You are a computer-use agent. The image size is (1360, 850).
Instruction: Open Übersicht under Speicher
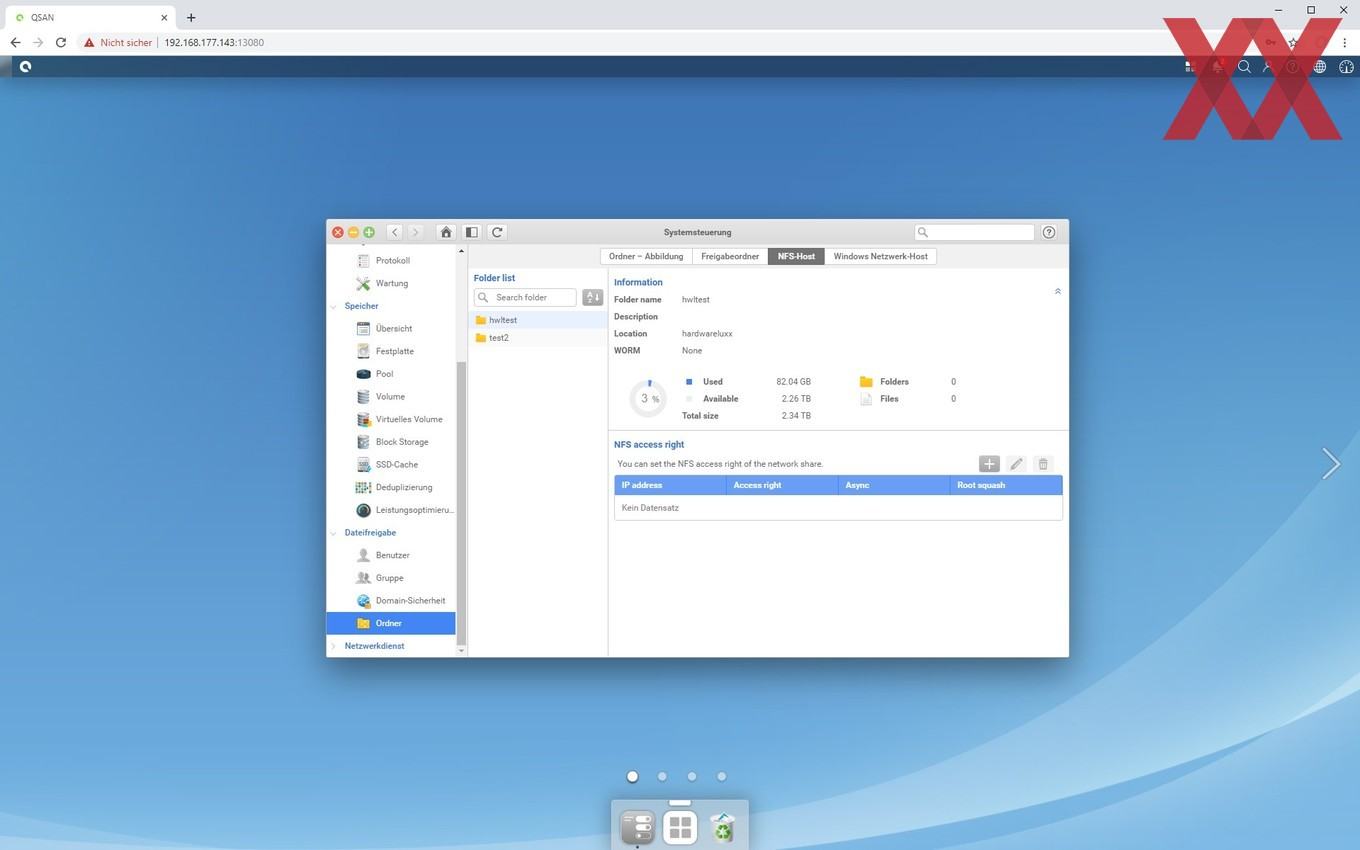(x=393, y=328)
